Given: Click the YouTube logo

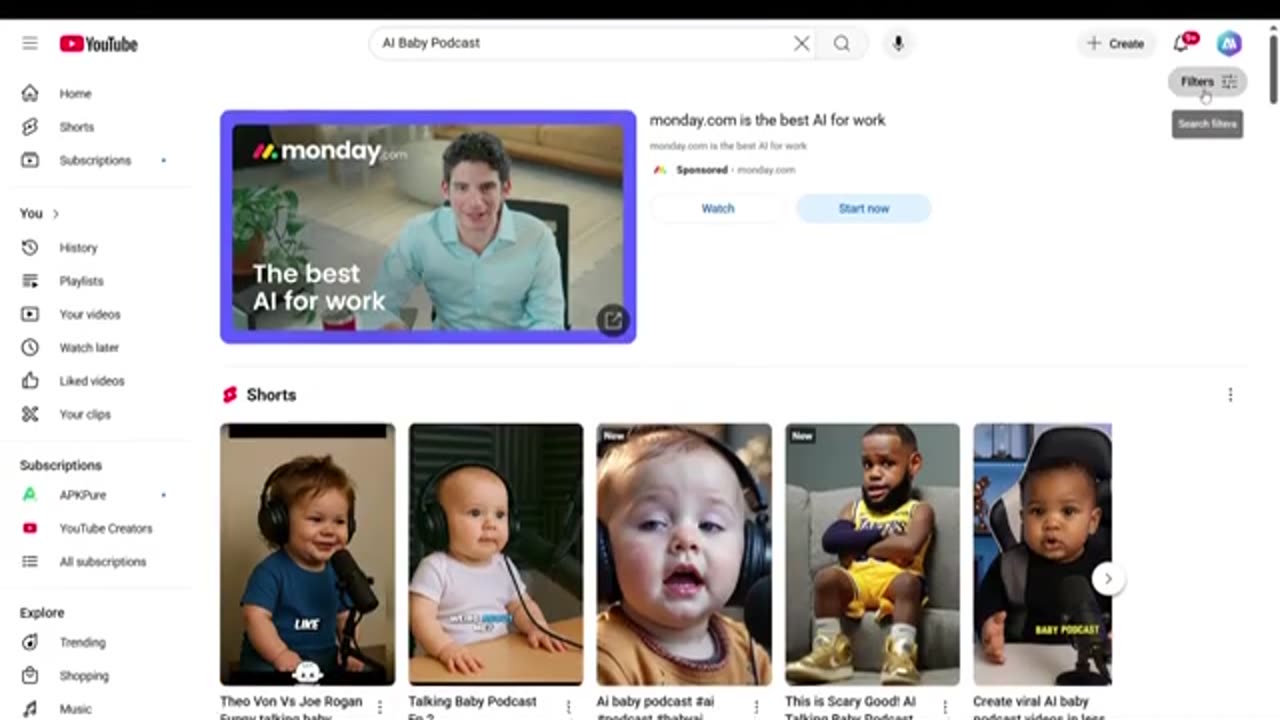Looking at the screenshot, I should click(x=98, y=44).
